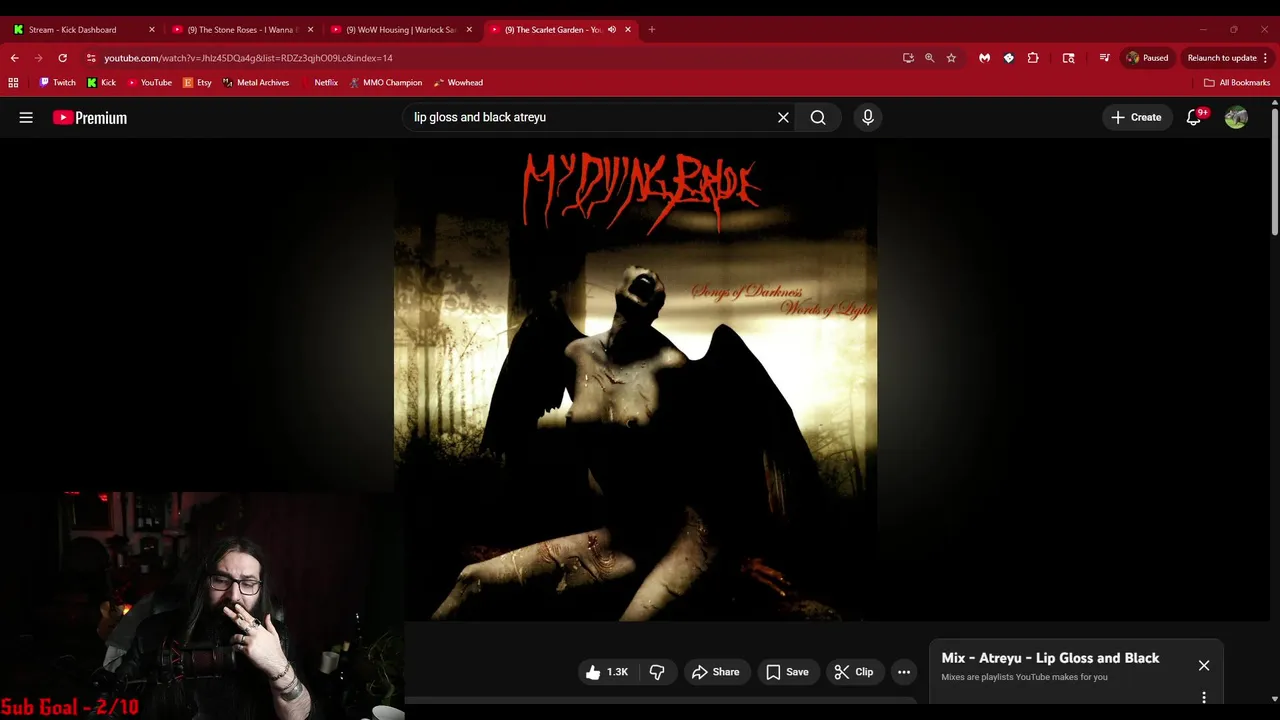Open Metal Archives bookmark

256,83
